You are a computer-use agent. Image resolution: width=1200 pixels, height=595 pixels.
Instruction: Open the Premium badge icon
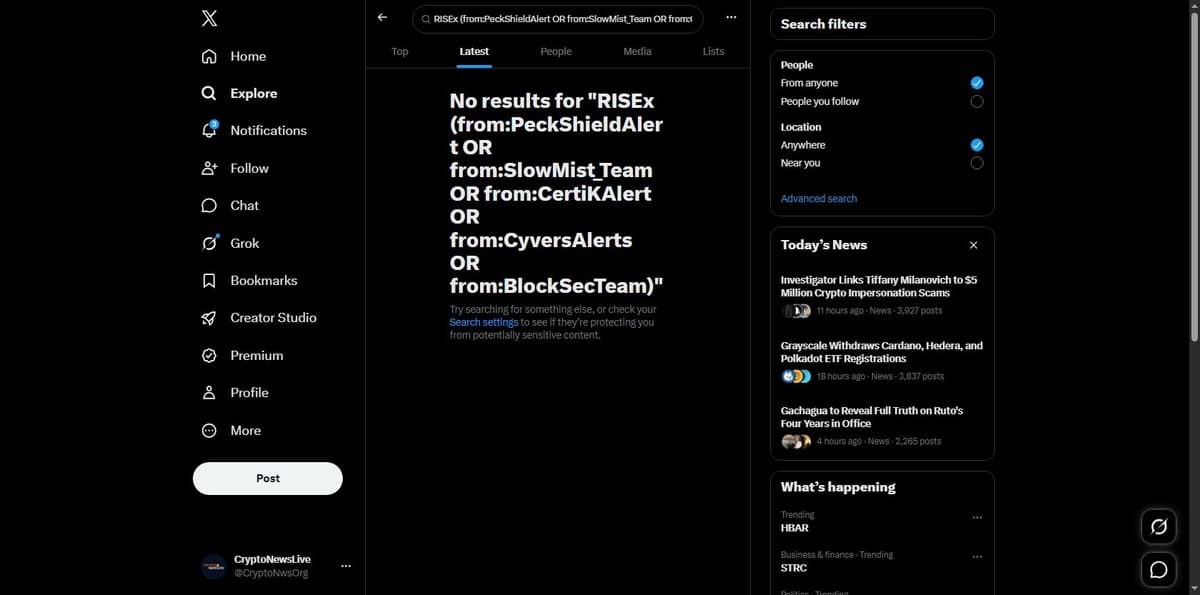[x=209, y=355]
